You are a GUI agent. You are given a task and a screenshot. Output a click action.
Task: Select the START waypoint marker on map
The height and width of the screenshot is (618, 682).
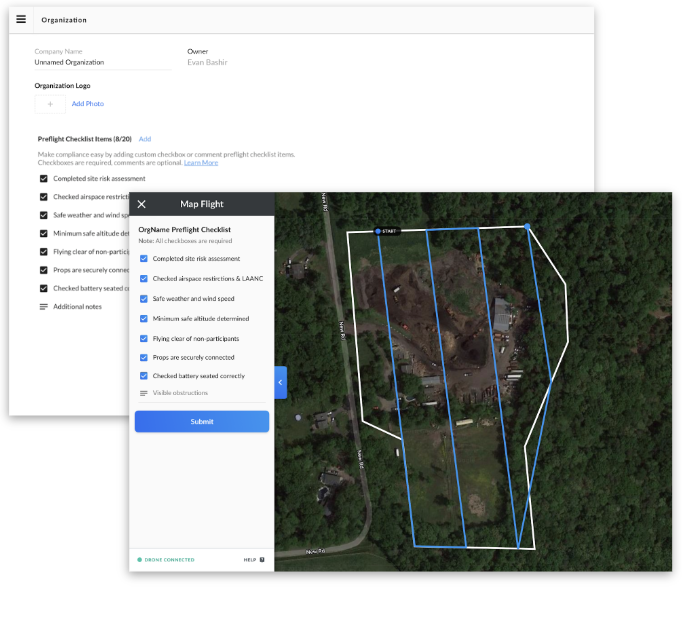tap(388, 231)
